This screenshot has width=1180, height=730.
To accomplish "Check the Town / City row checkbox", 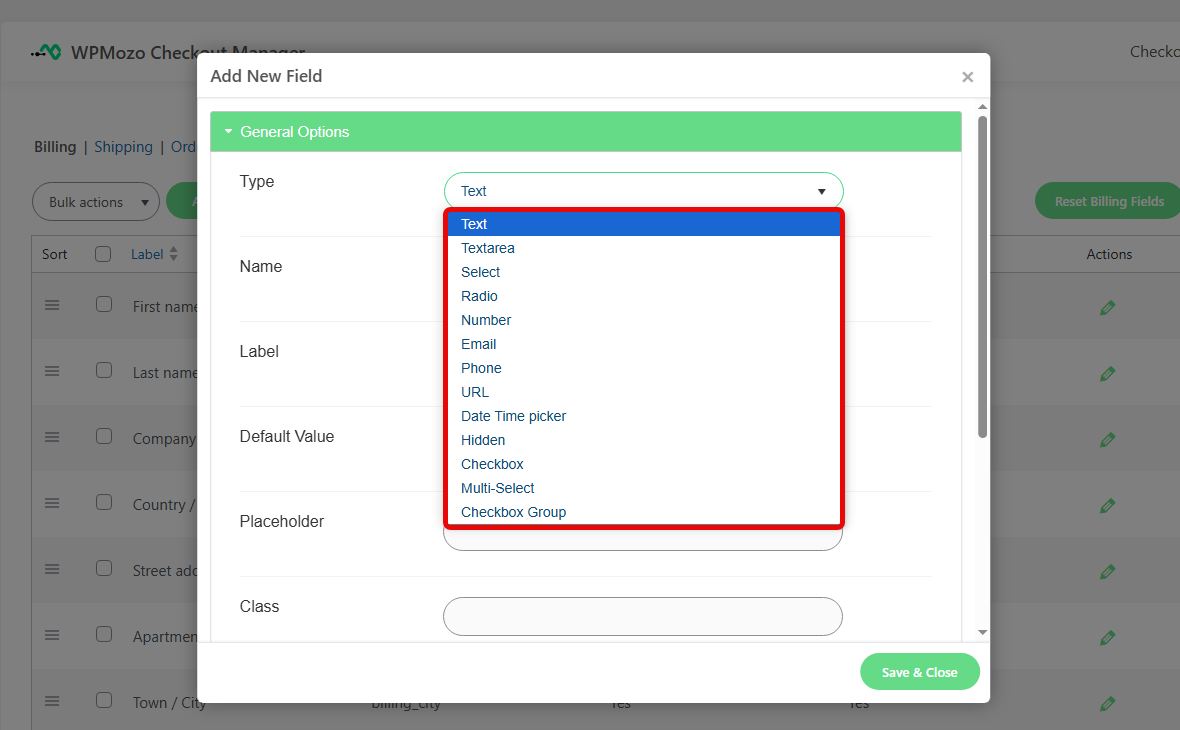I will click(104, 700).
